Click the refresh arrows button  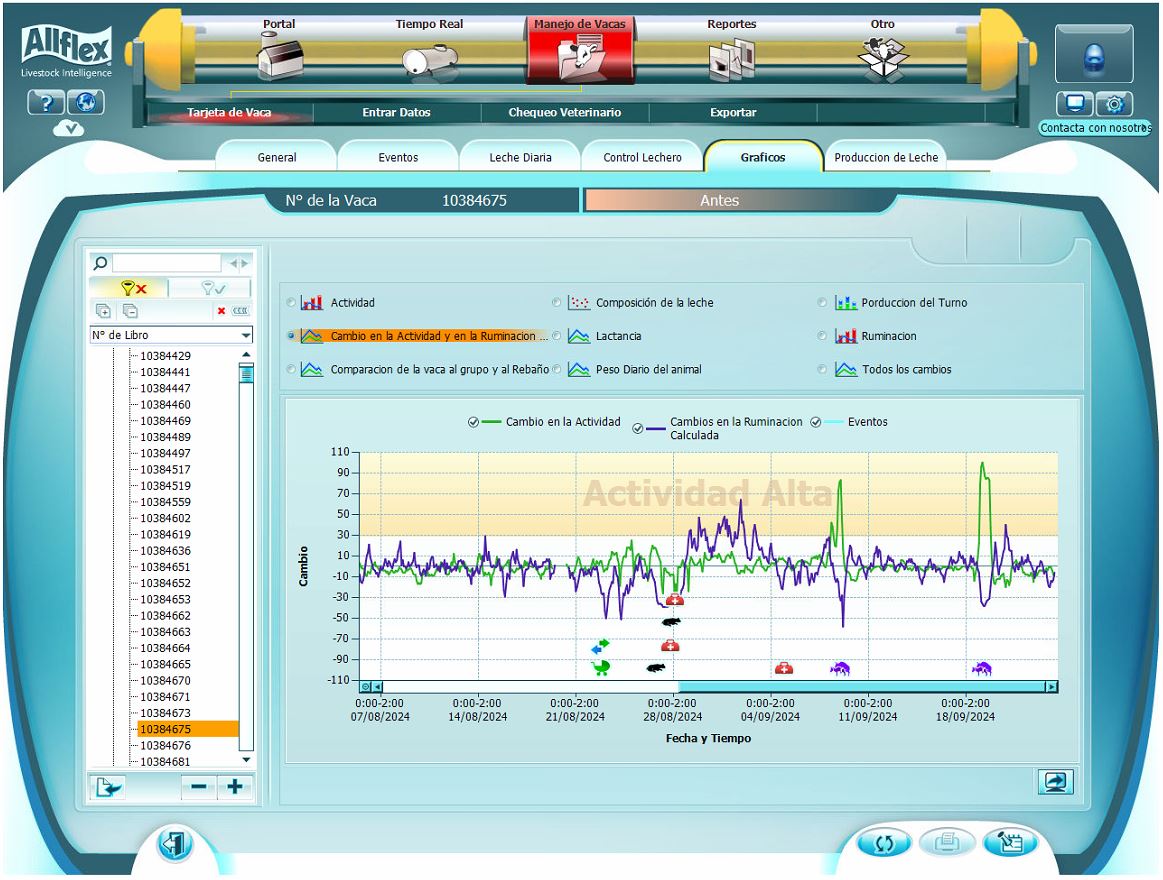pyautogui.click(x=884, y=843)
